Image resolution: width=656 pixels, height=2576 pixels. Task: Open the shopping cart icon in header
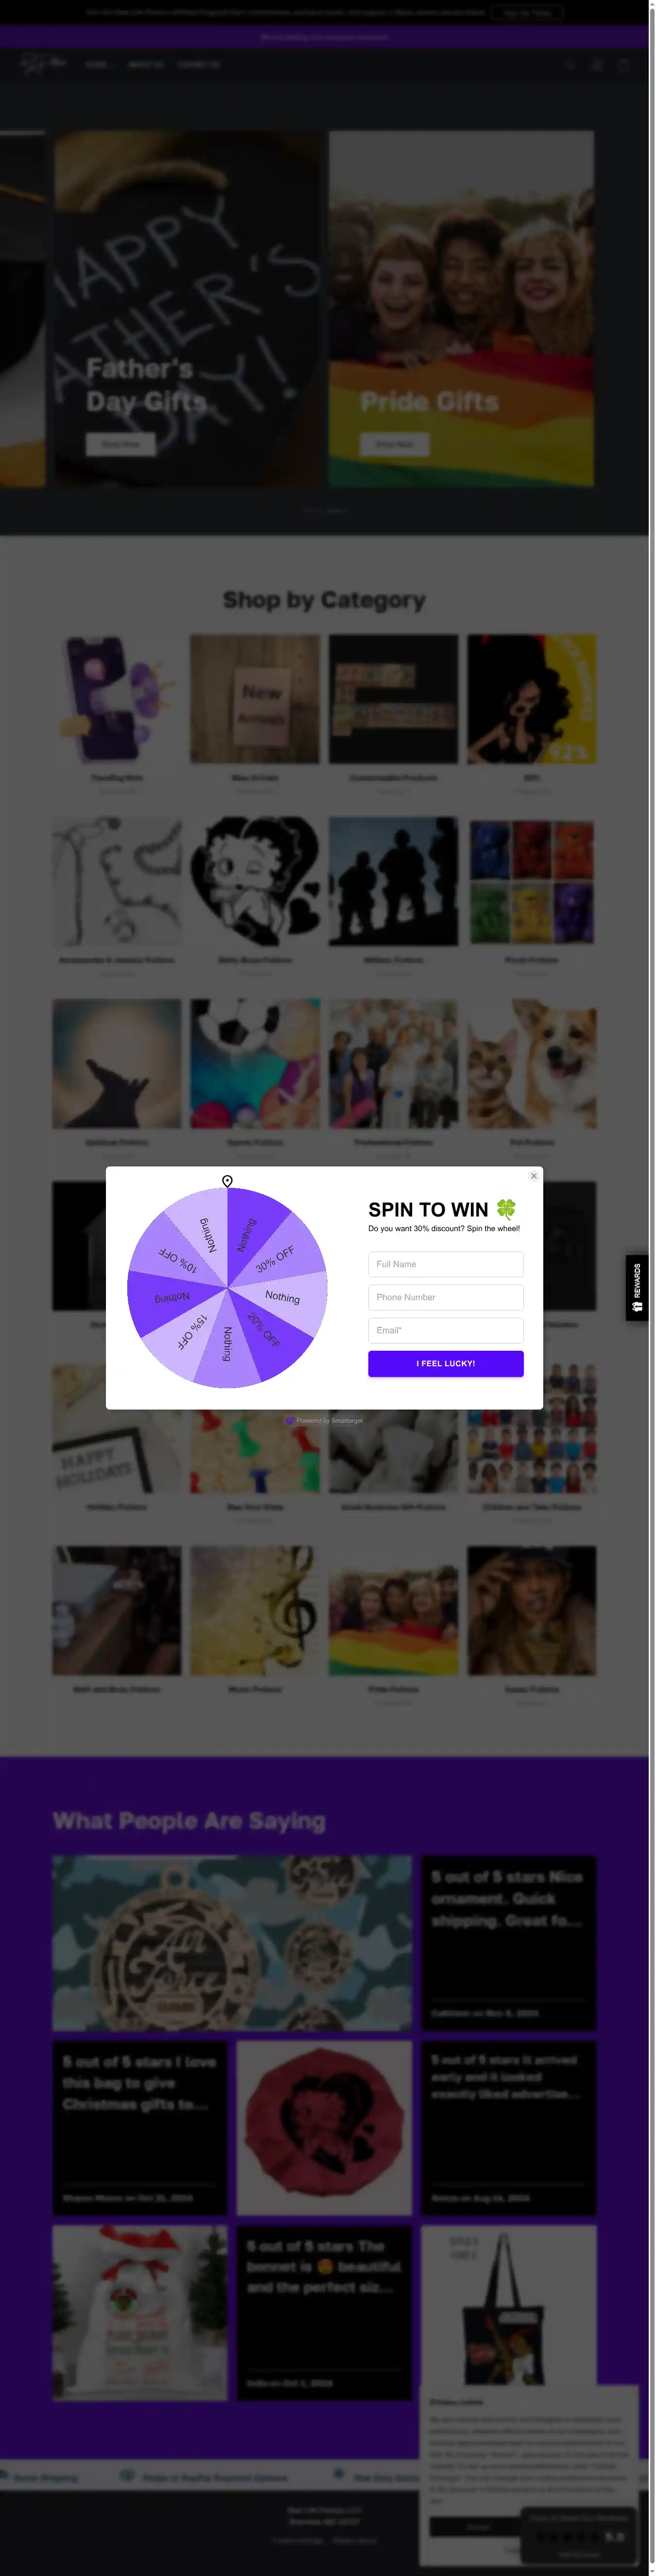[623, 65]
